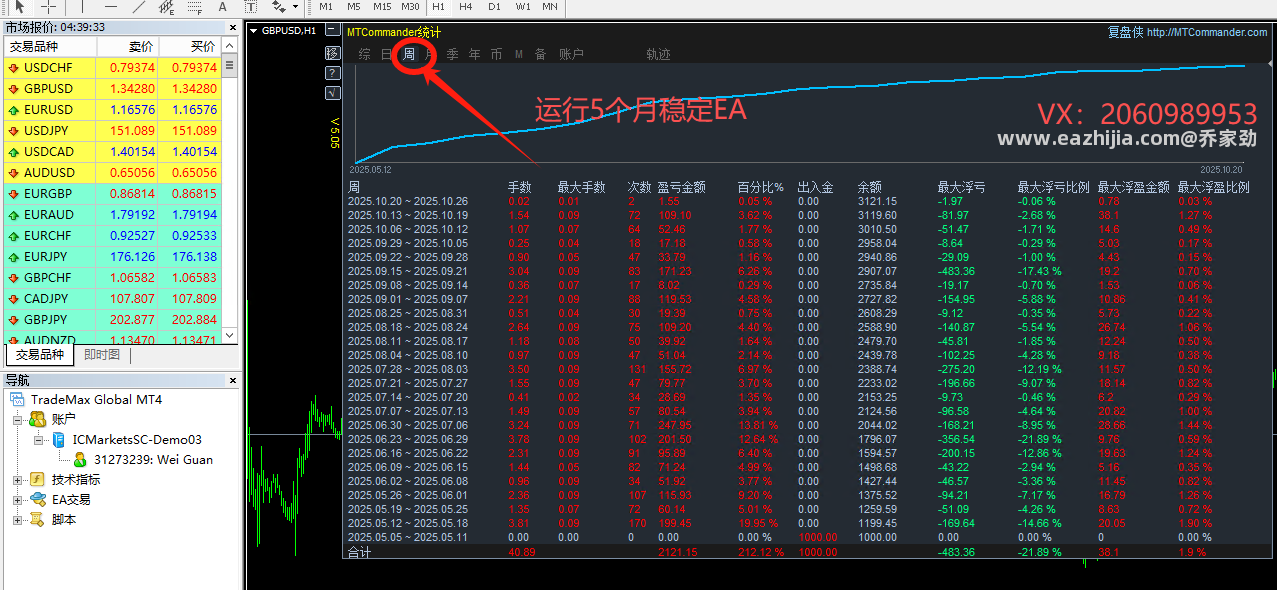Click the 交易品种 column header
1277x590 pixels.
point(50,47)
